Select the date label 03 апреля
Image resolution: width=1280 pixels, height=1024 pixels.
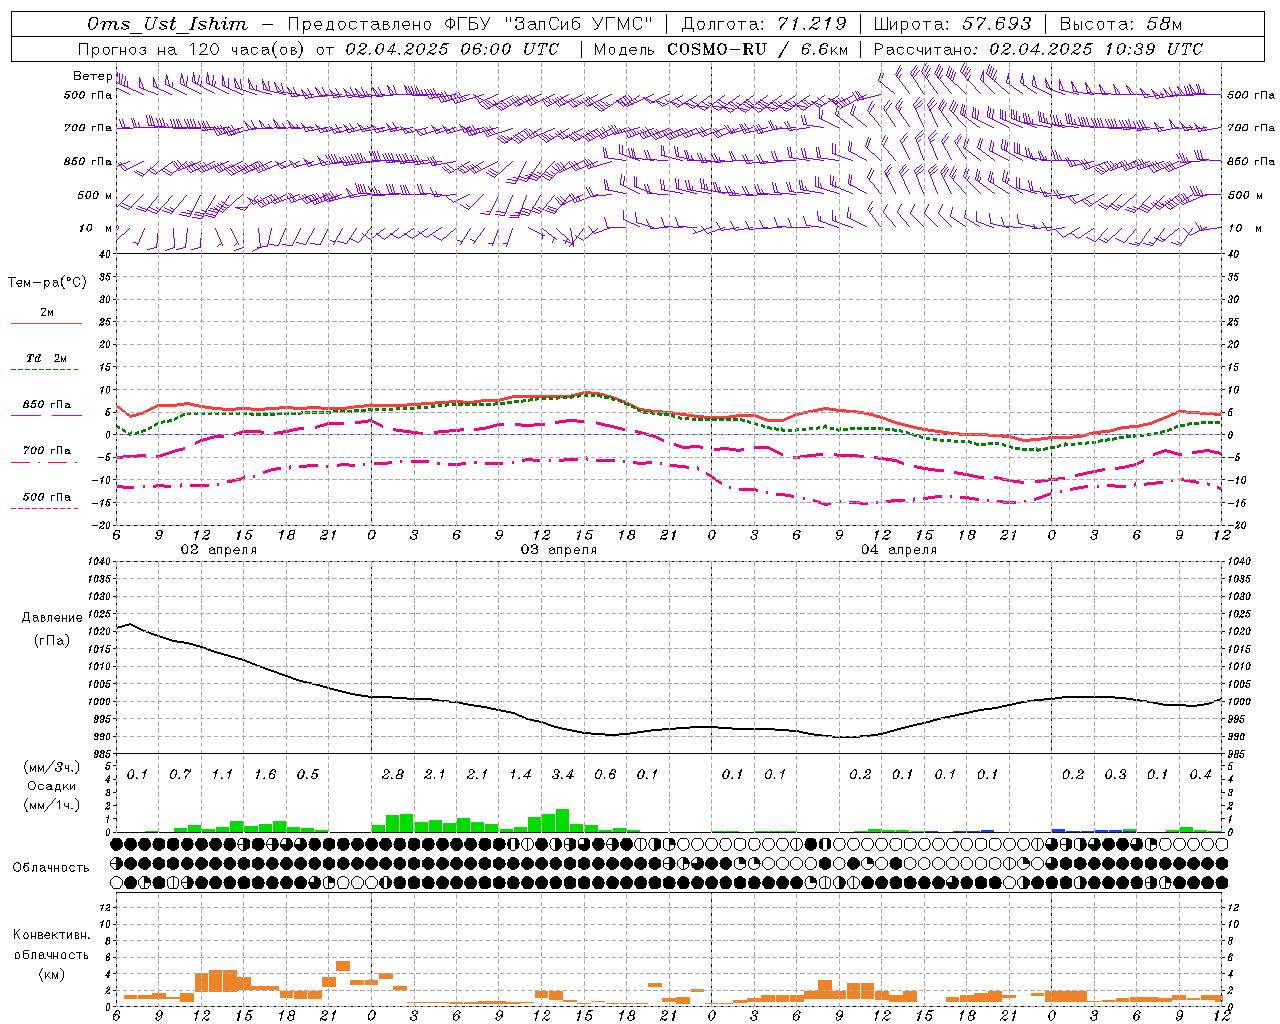(558, 550)
